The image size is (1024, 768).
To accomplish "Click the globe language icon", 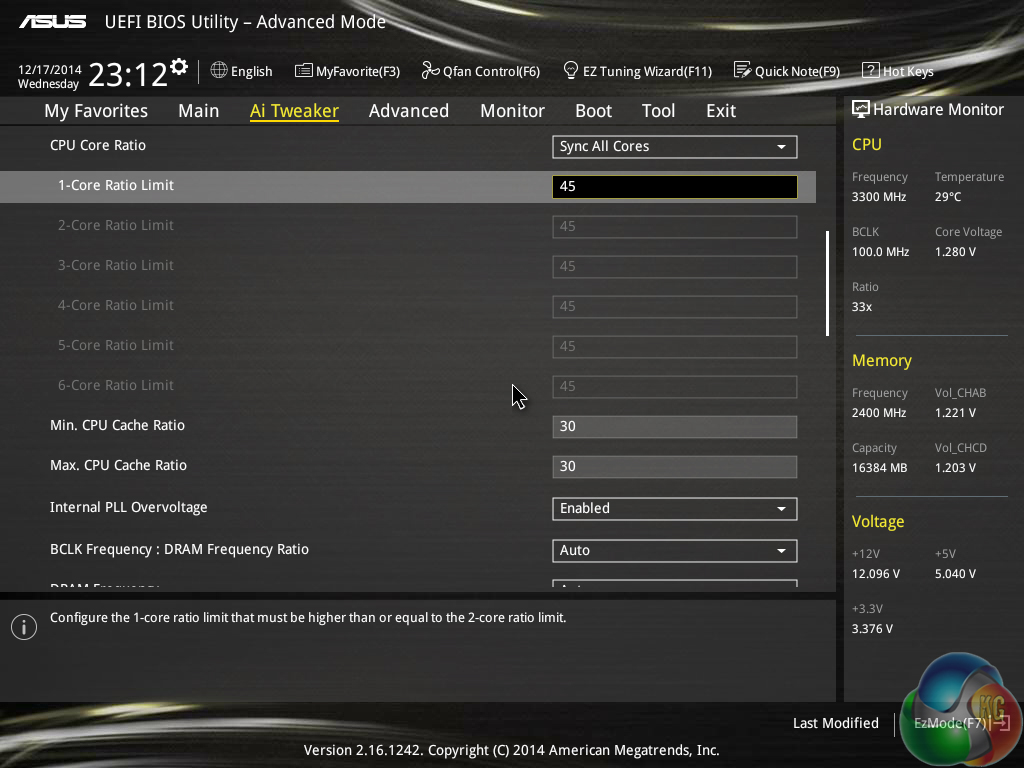I will (219, 70).
